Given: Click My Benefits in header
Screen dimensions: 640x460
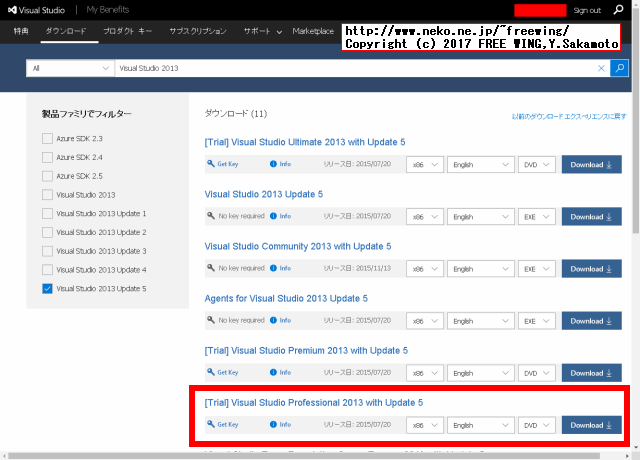Looking at the screenshot, I should coord(108,10).
